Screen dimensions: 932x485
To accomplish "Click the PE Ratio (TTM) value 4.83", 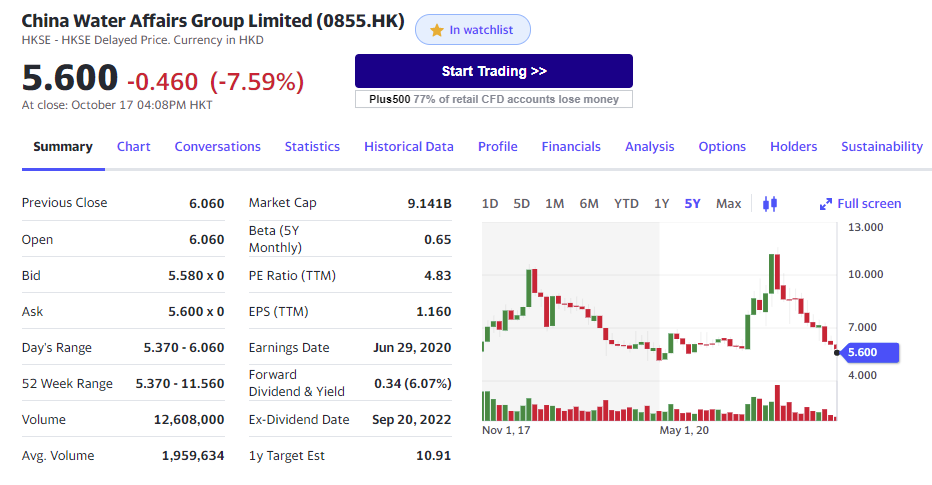I will pyautogui.click(x=437, y=276).
